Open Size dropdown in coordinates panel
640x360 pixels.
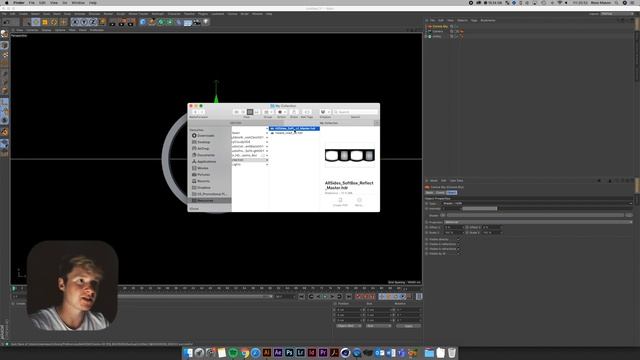click(x=378, y=326)
